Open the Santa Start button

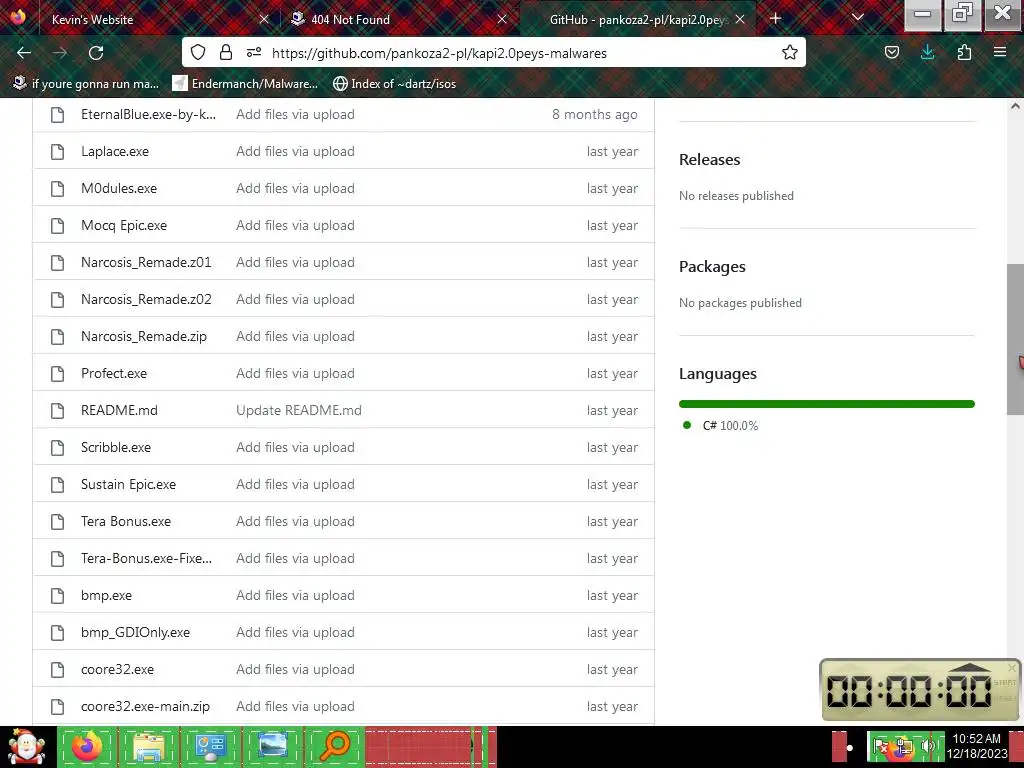26,746
